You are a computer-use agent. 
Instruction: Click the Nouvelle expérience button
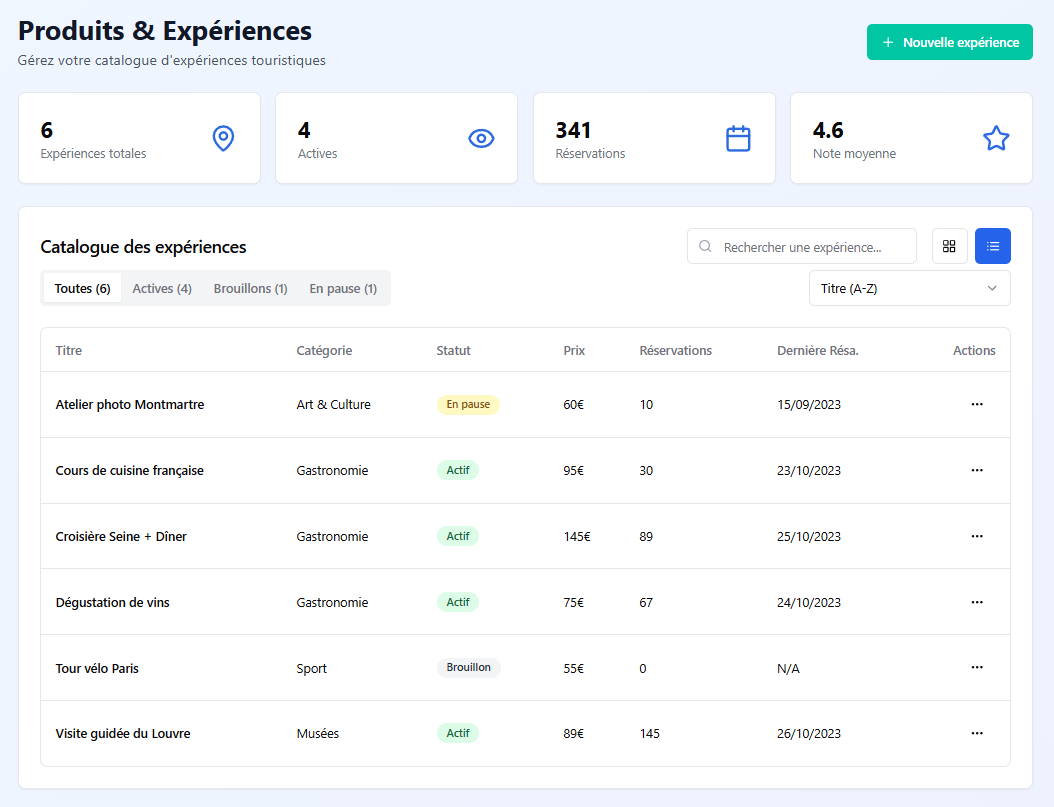pyautogui.click(x=949, y=42)
